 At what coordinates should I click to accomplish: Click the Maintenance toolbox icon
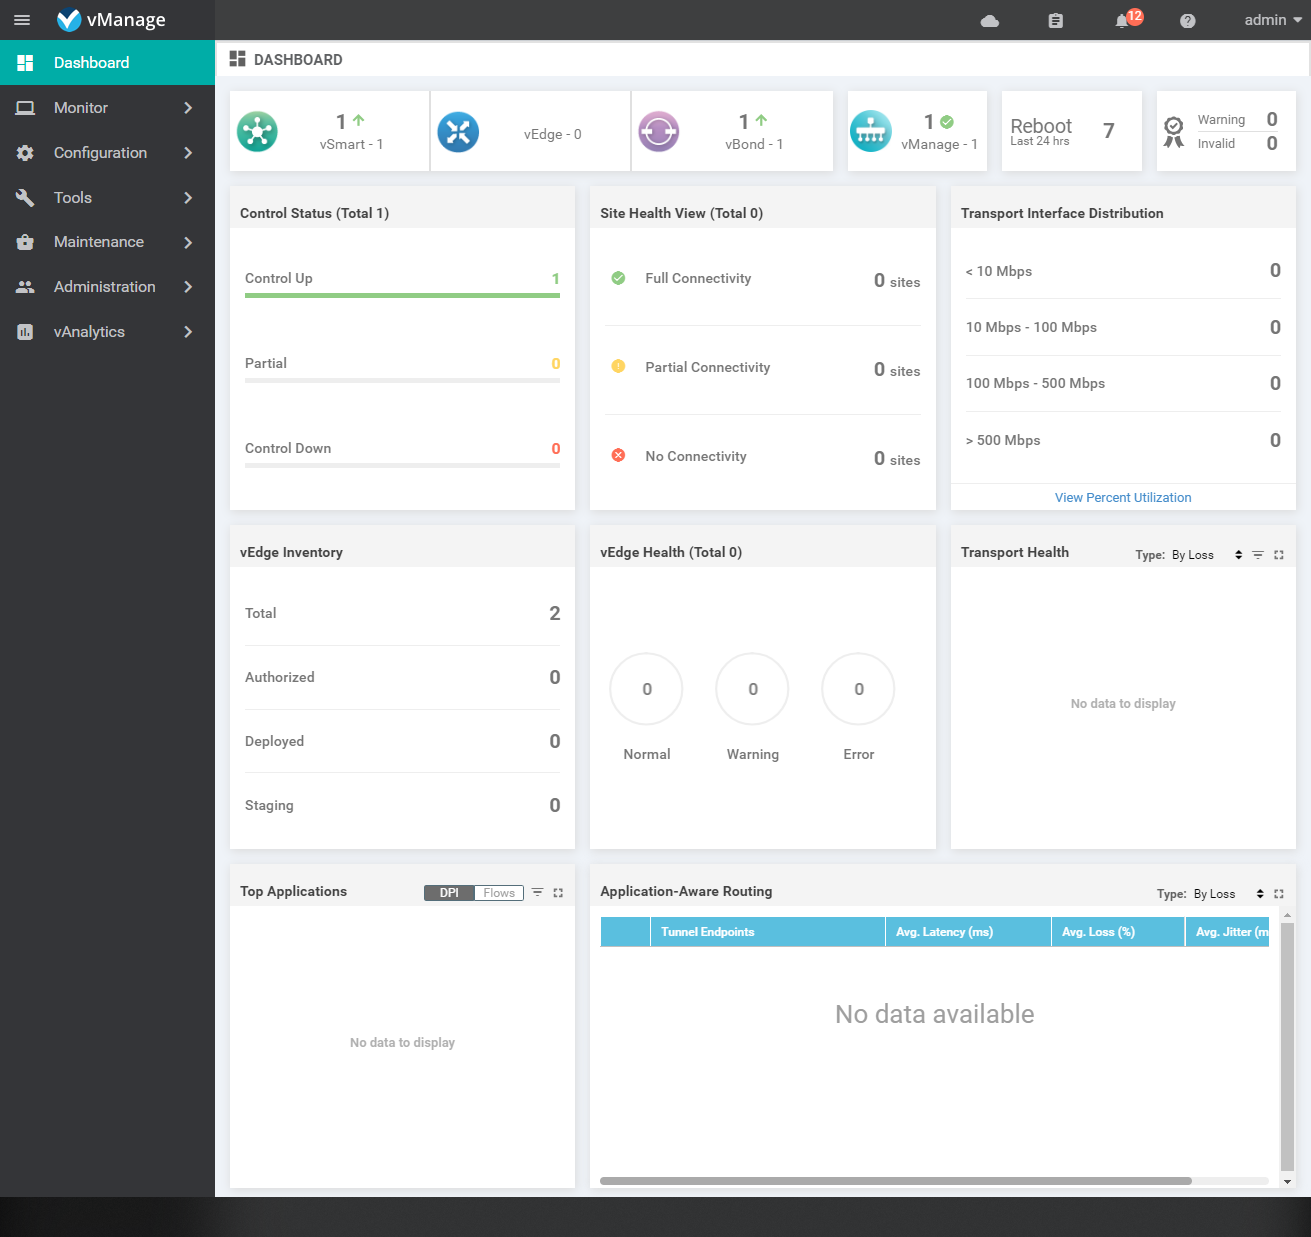tap(25, 242)
